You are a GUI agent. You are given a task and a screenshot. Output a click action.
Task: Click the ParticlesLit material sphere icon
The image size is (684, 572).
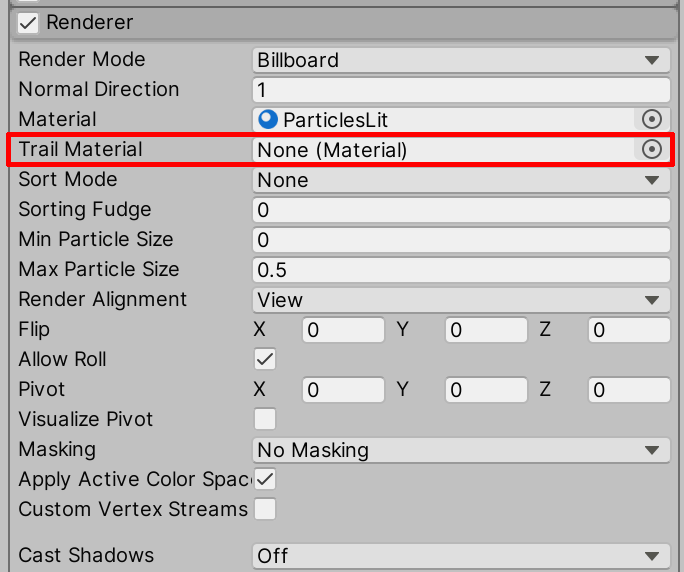coord(267,120)
